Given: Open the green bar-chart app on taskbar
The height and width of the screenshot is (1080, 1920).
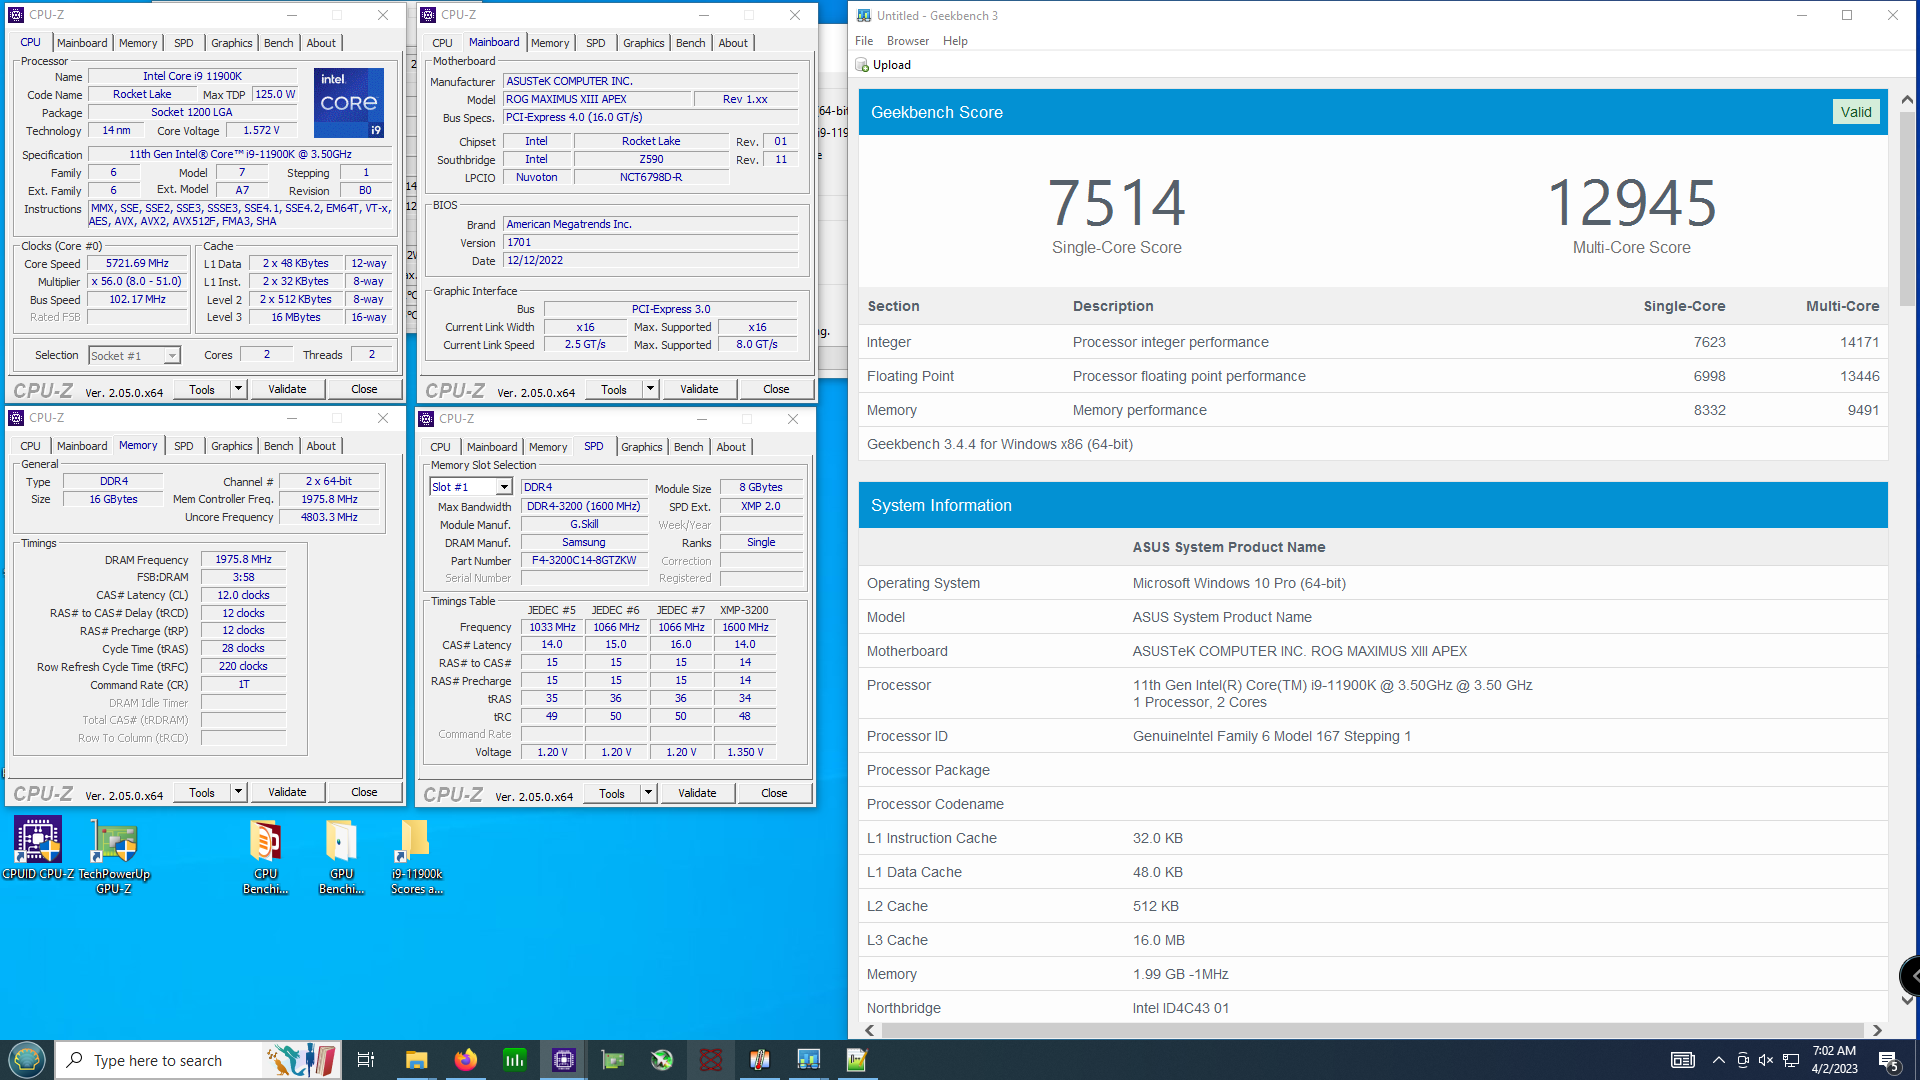Looking at the screenshot, I should tap(514, 1060).
